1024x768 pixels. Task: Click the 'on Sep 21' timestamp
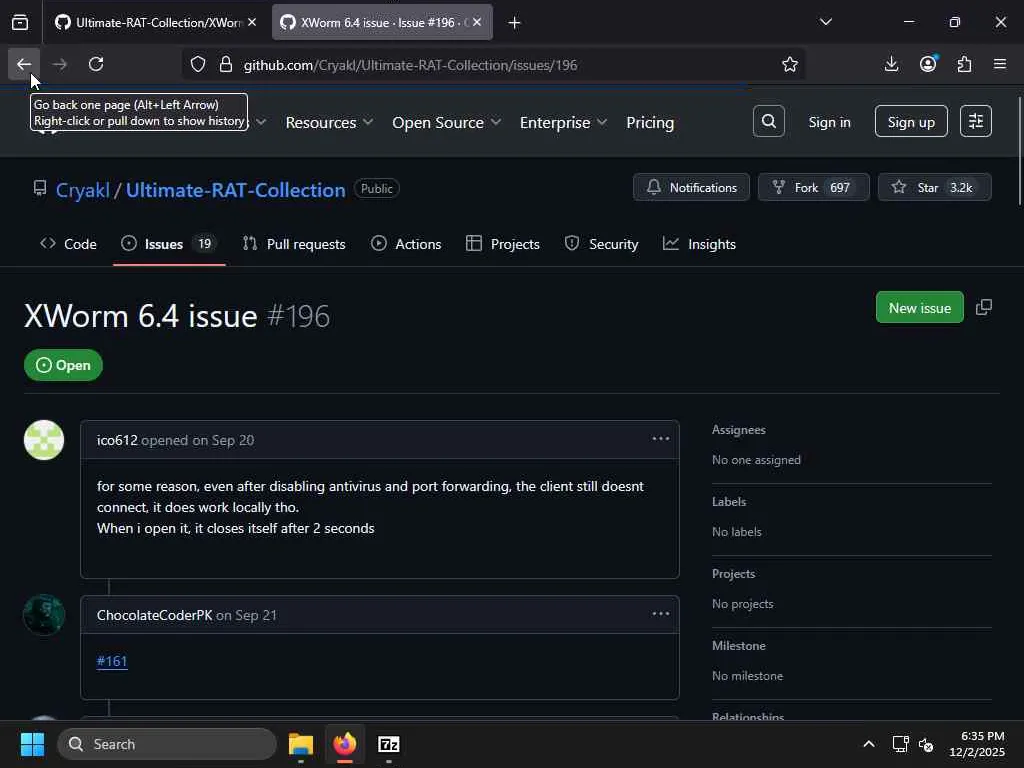[246, 615]
